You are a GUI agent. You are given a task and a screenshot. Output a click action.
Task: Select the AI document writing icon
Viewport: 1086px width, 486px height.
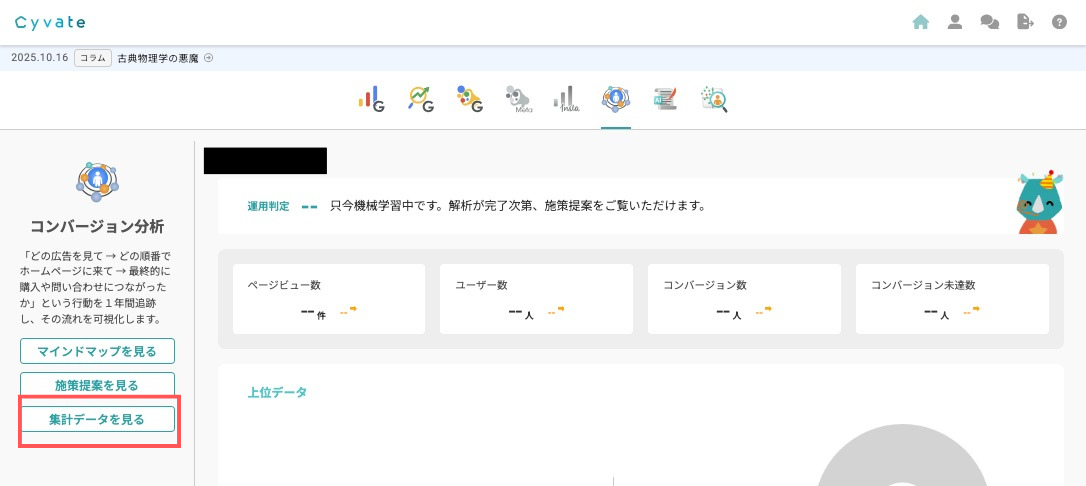(x=664, y=99)
